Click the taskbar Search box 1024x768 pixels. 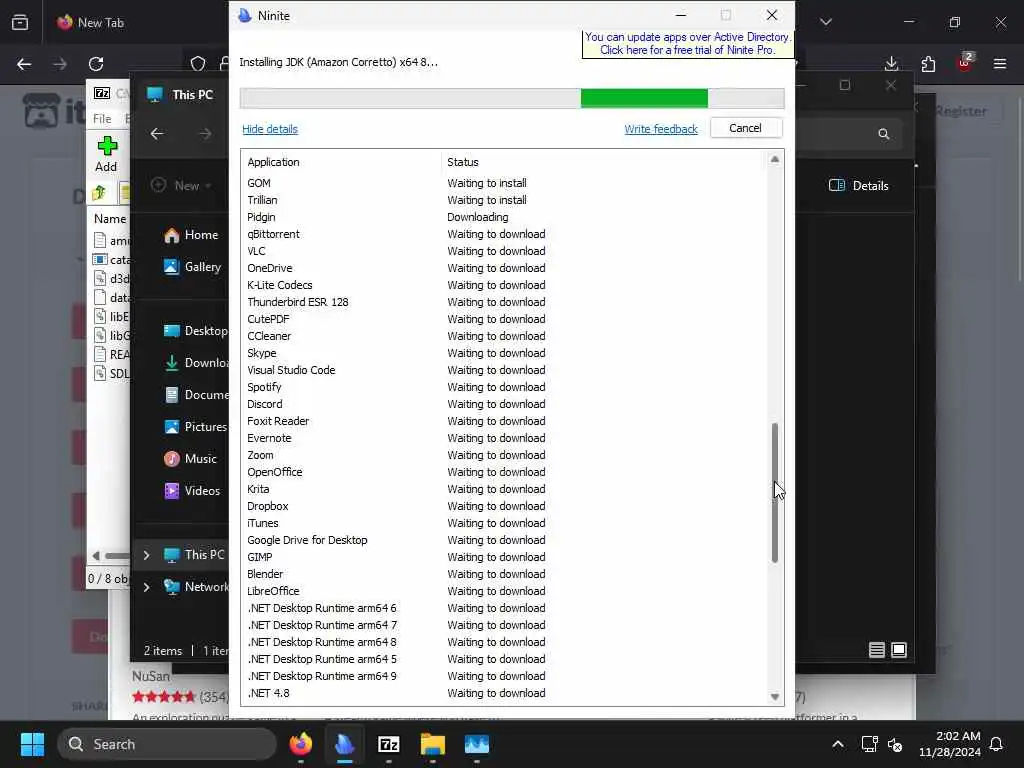[167, 744]
